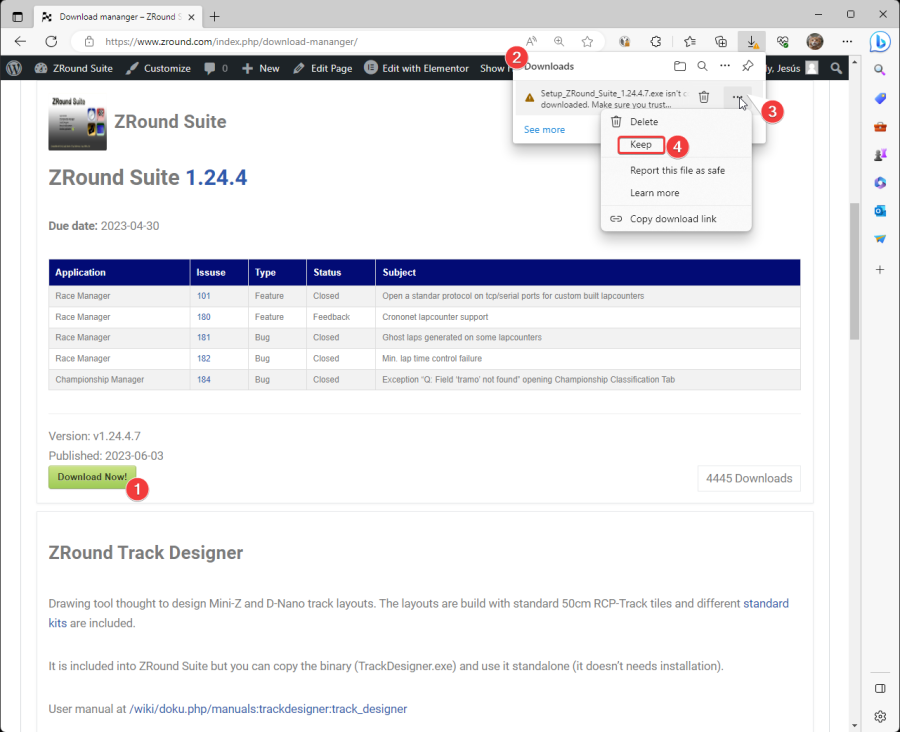This screenshot has height=732, width=900.
Task: Toggle the sidebar panel layout icon
Action: coord(880,688)
